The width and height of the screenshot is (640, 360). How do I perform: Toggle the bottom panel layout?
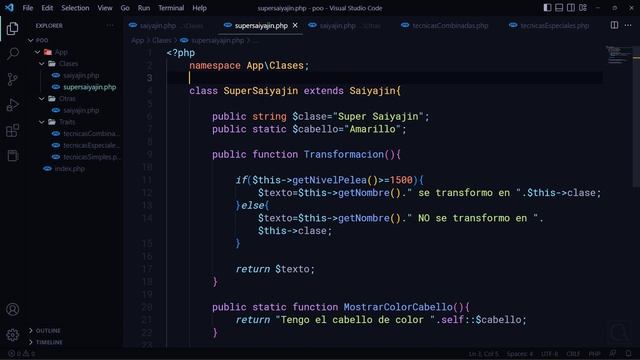point(559,8)
